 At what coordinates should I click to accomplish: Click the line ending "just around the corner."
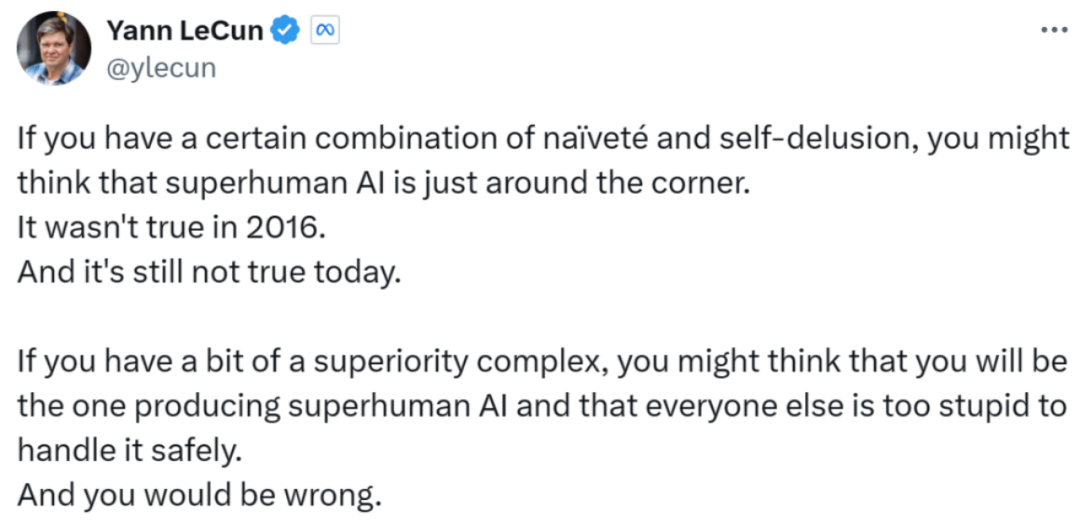pos(382,183)
